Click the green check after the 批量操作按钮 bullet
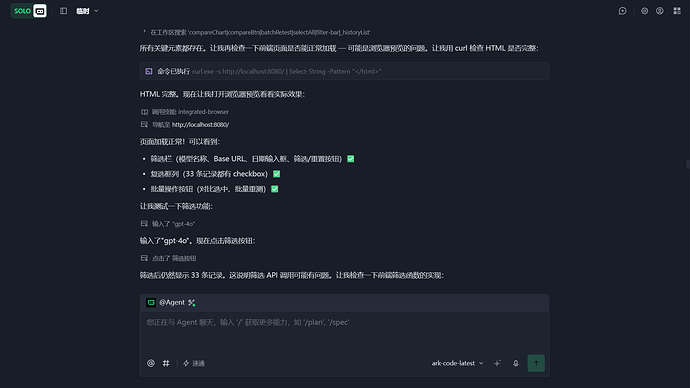The width and height of the screenshot is (690, 388). pyautogui.click(x=275, y=189)
